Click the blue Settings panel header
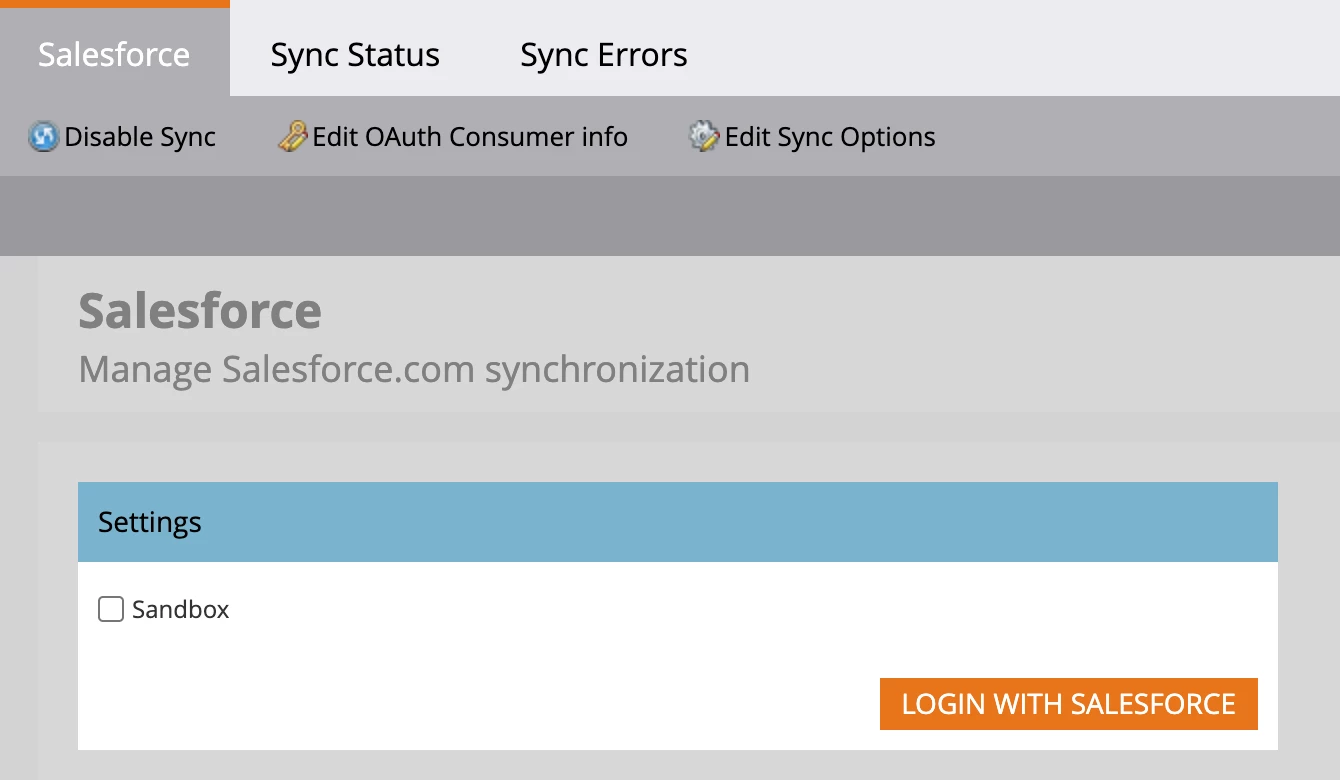The height and width of the screenshot is (780, 1340). pos(677,522)
